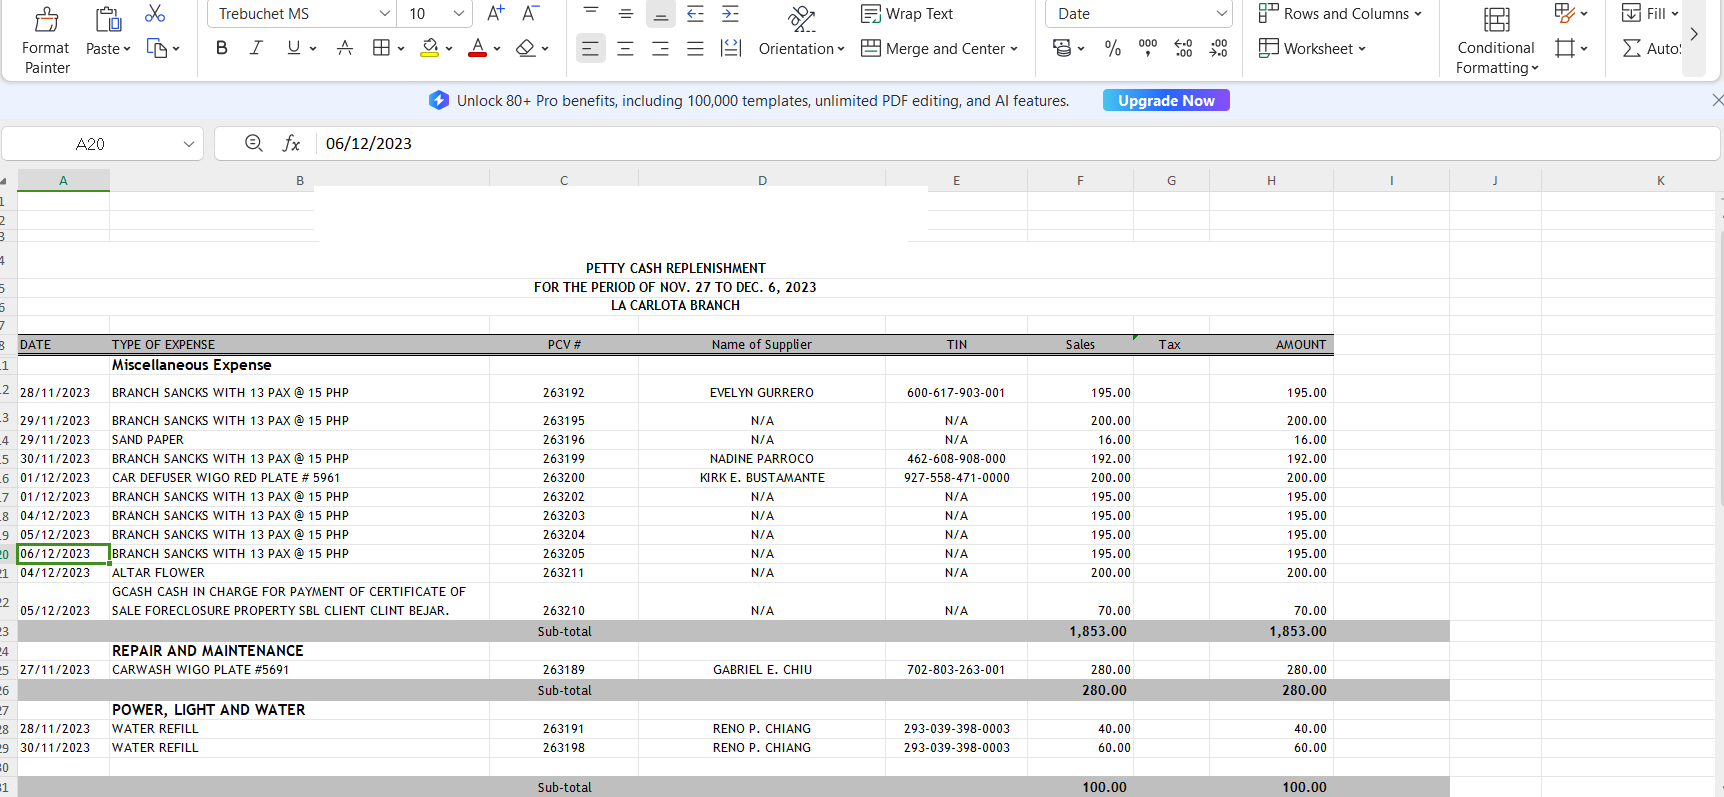The width and height of the screenshot is (1724, 797).
Task: Increase indent of cell contents
Action: pos(731,14)
